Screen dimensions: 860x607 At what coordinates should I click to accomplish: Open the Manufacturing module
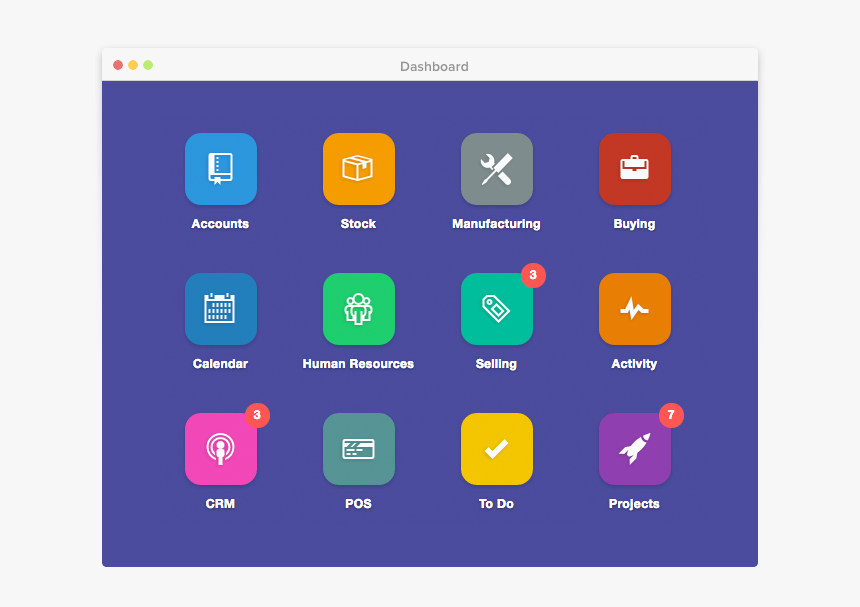click(496, 169)
